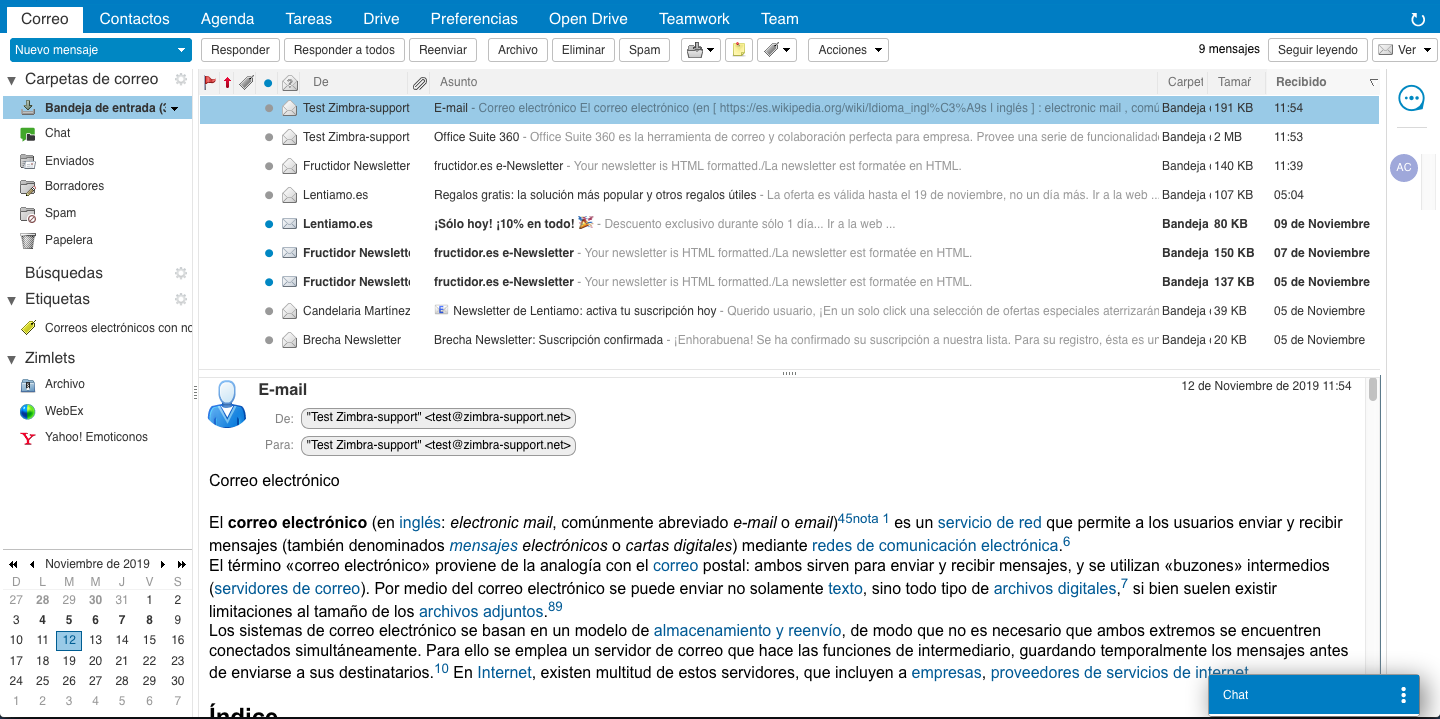This screenshot has width=1440, height=719.
Task: Toggle read dot on Regalos gratis email
Action: point(268,195)
